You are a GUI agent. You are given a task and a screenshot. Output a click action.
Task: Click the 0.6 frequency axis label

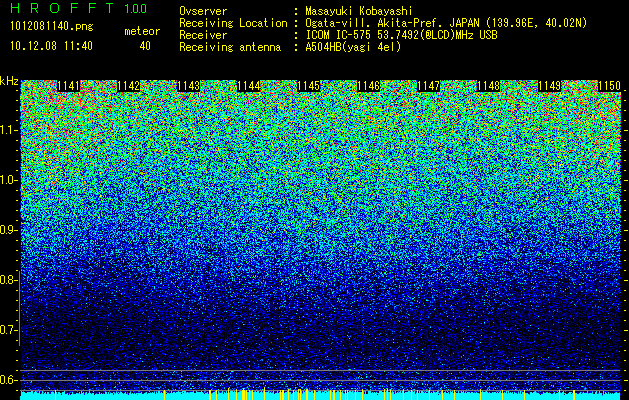click(x=8, y=380)
